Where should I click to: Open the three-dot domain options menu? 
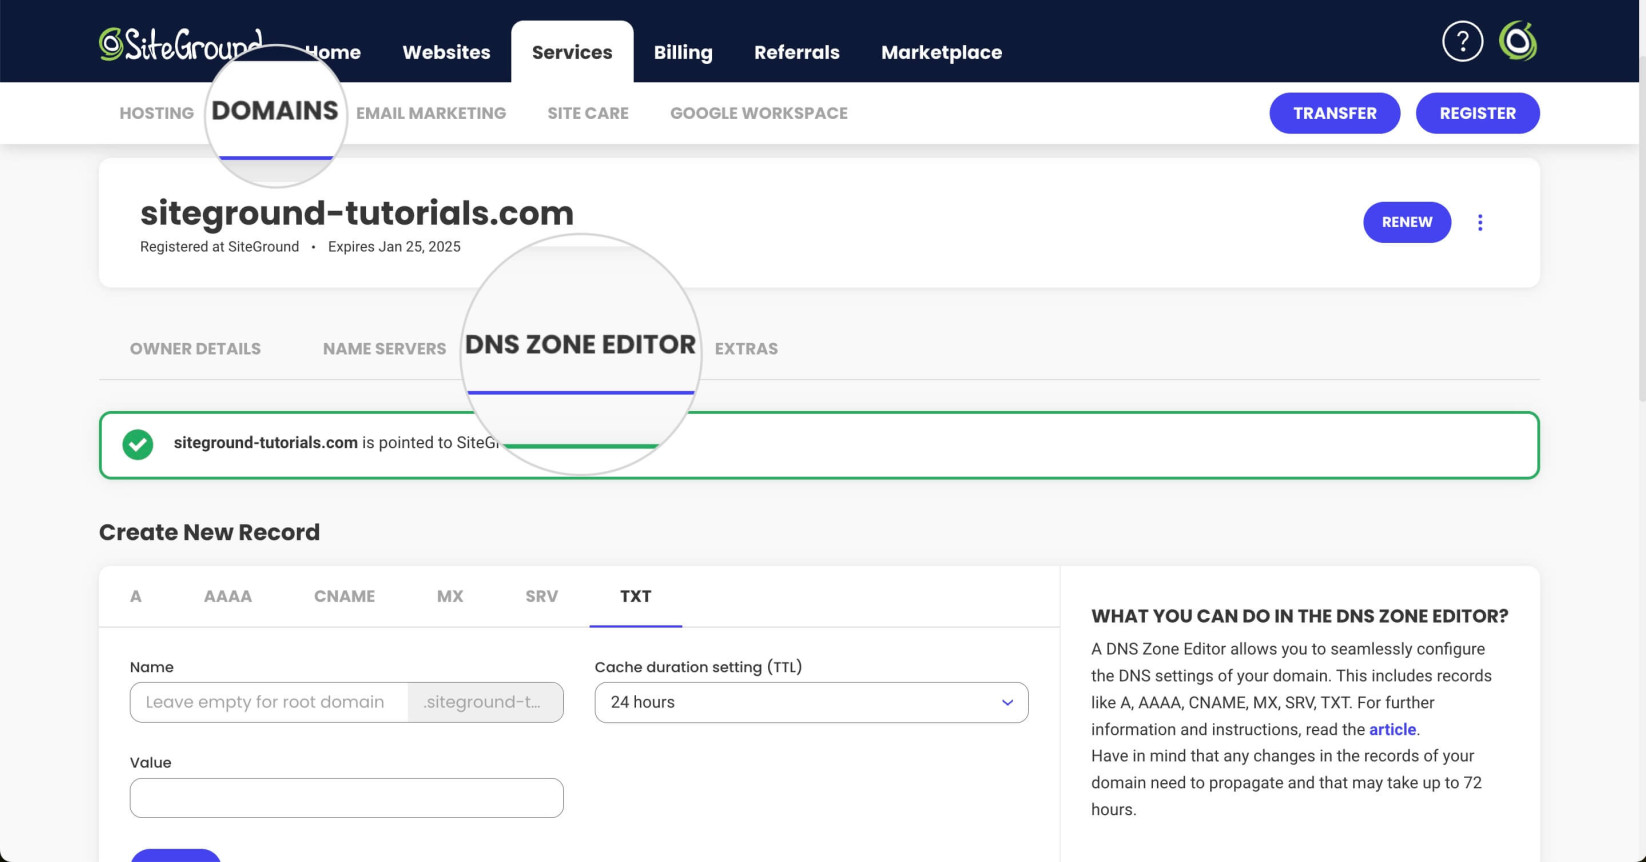1480,223
